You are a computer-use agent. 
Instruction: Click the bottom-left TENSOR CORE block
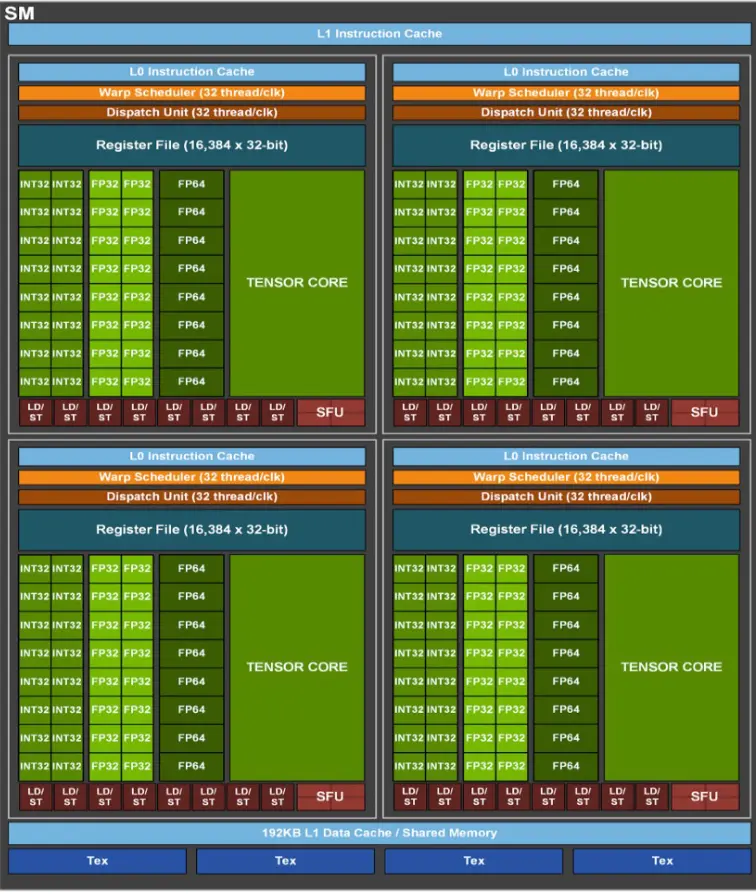pyautogui.click(x=297, y=667)
